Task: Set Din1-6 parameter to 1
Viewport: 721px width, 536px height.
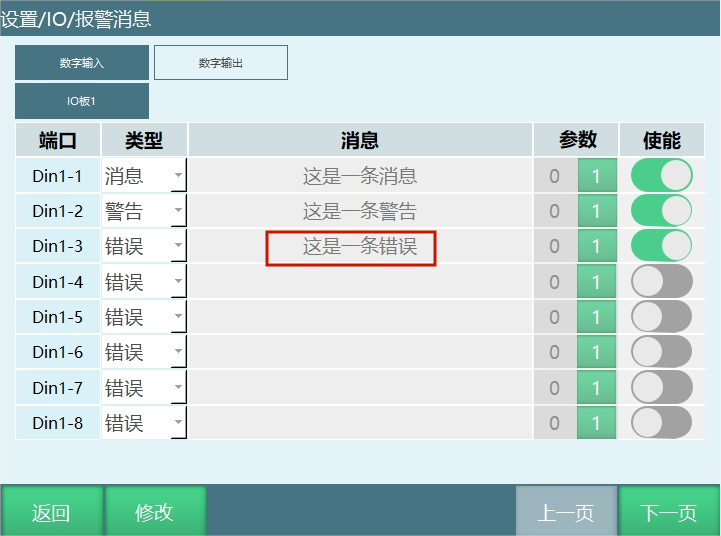Action: click(597, 352)
